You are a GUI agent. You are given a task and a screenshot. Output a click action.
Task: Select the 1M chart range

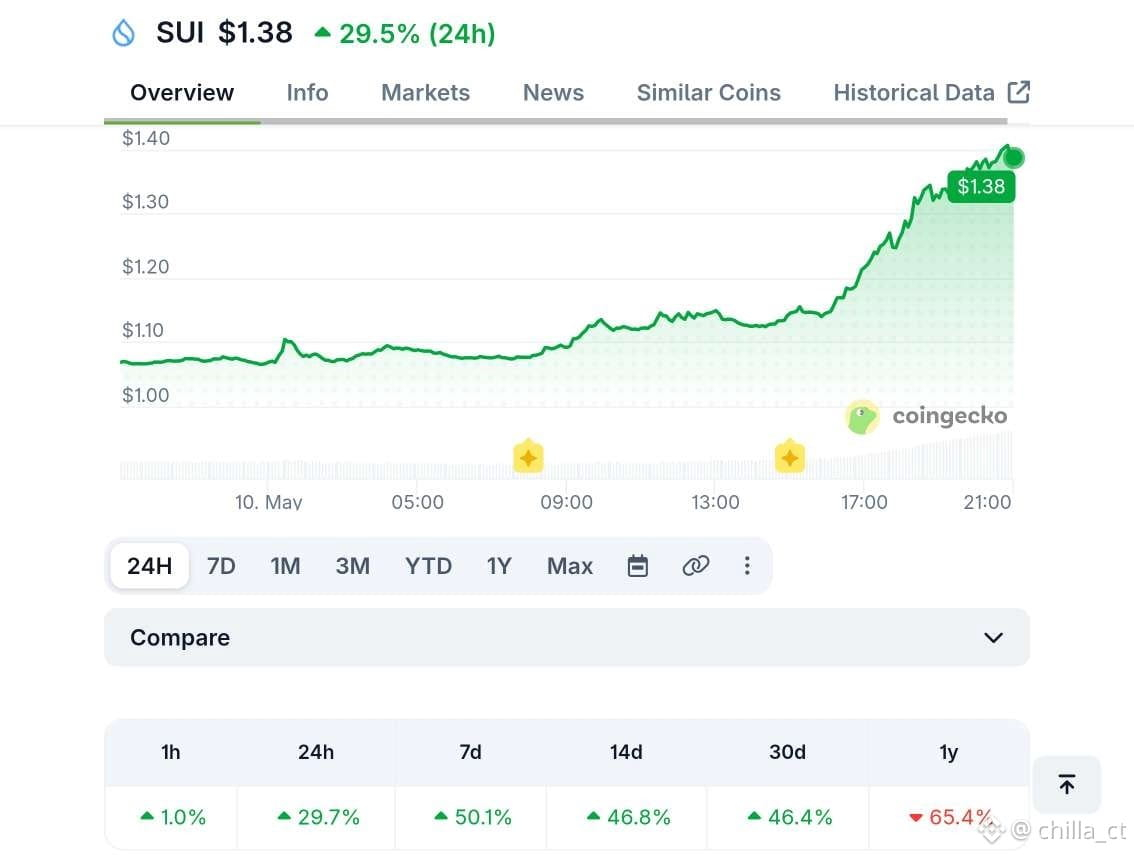click(286, 566)
